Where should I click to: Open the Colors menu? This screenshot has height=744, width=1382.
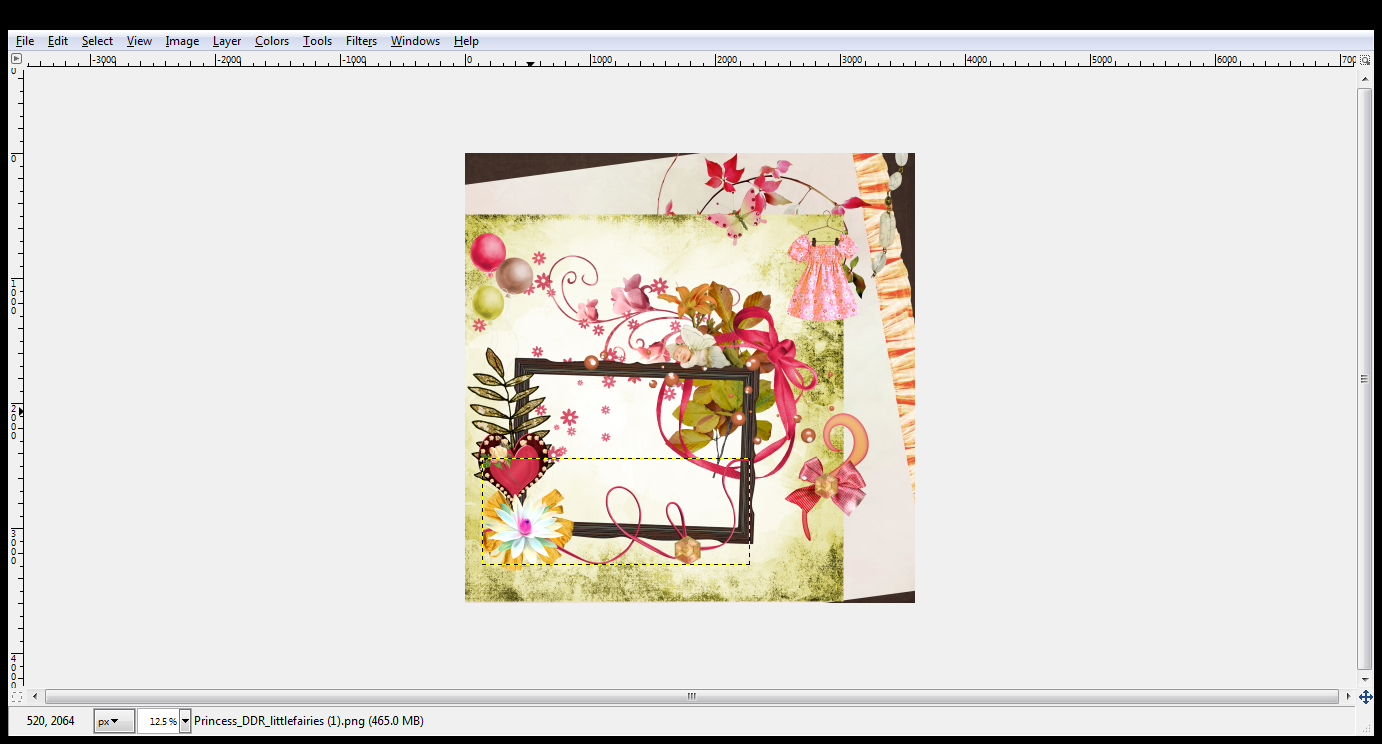[x=271, y=41]
